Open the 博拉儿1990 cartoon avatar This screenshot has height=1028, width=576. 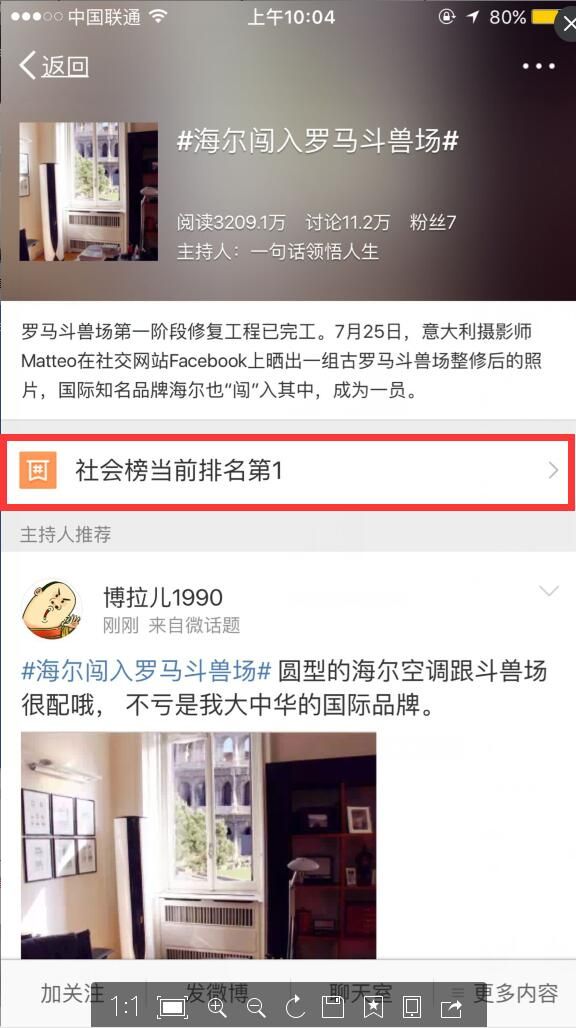click(52, 610)
